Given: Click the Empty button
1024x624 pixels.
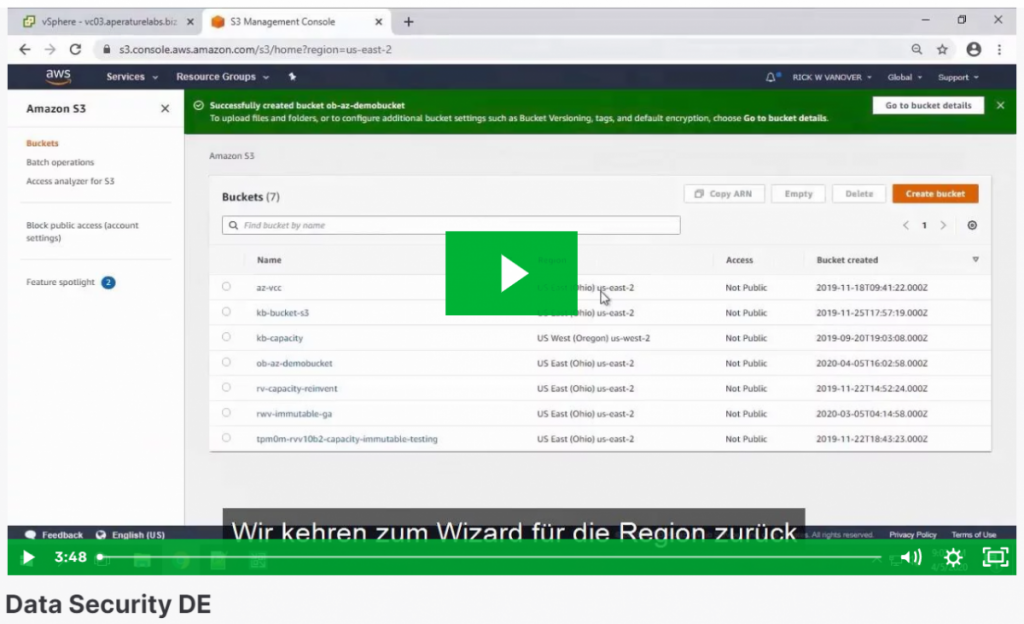Looking at the screenshot, I should pos(798,194).
